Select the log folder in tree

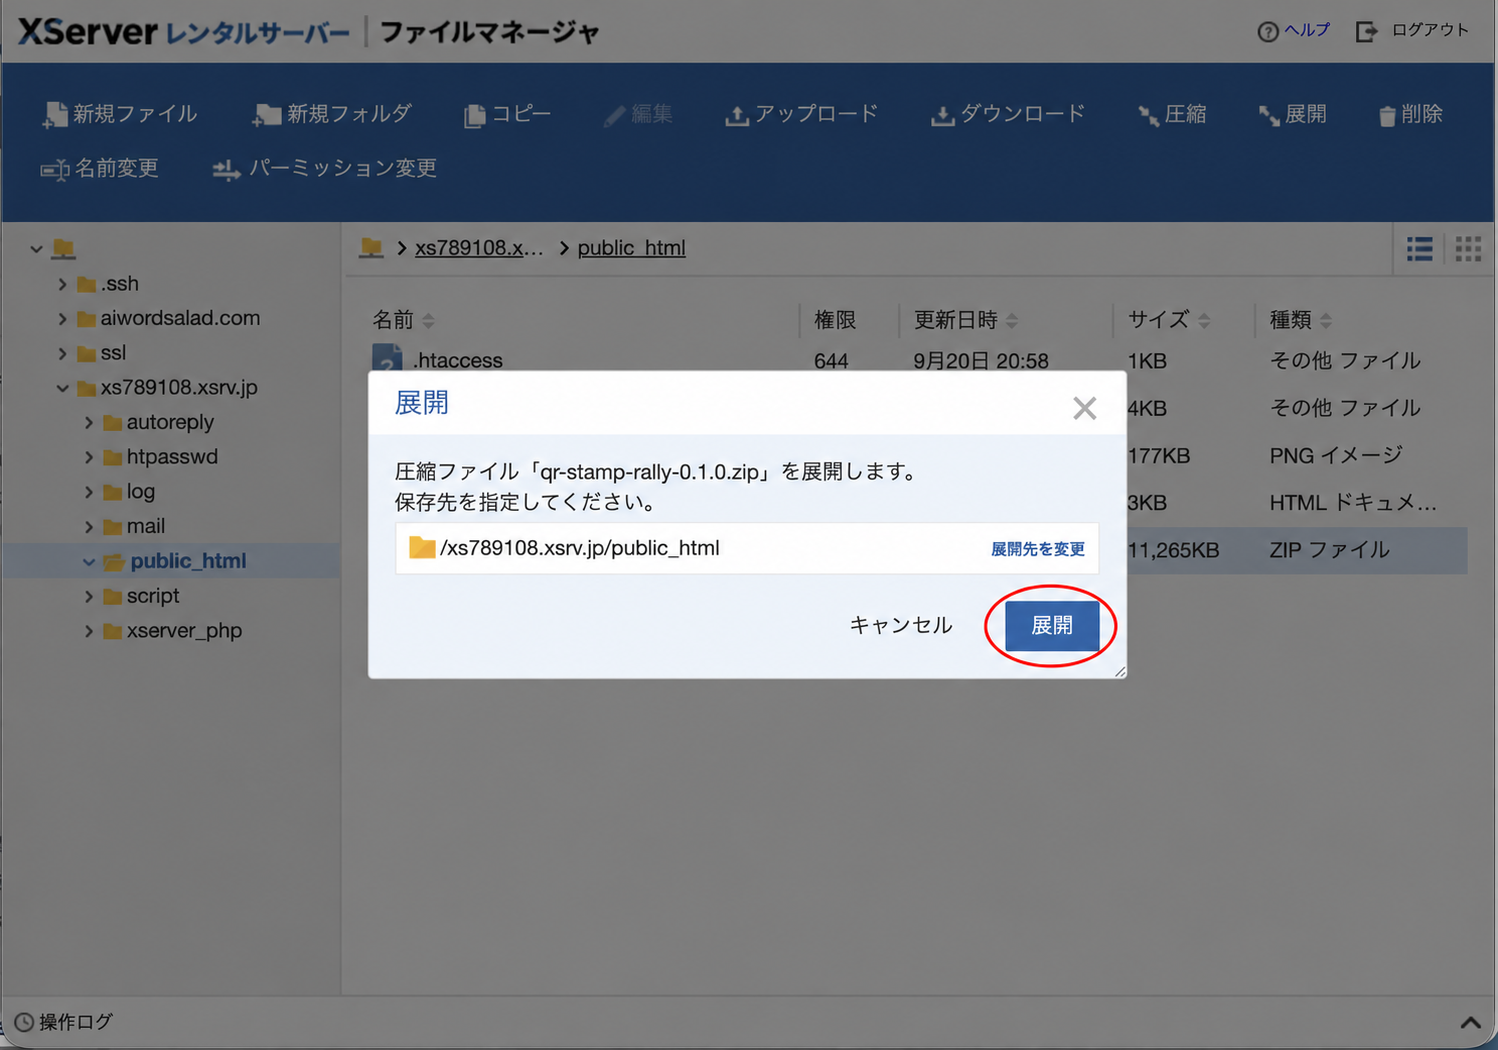tap(129, 491)
